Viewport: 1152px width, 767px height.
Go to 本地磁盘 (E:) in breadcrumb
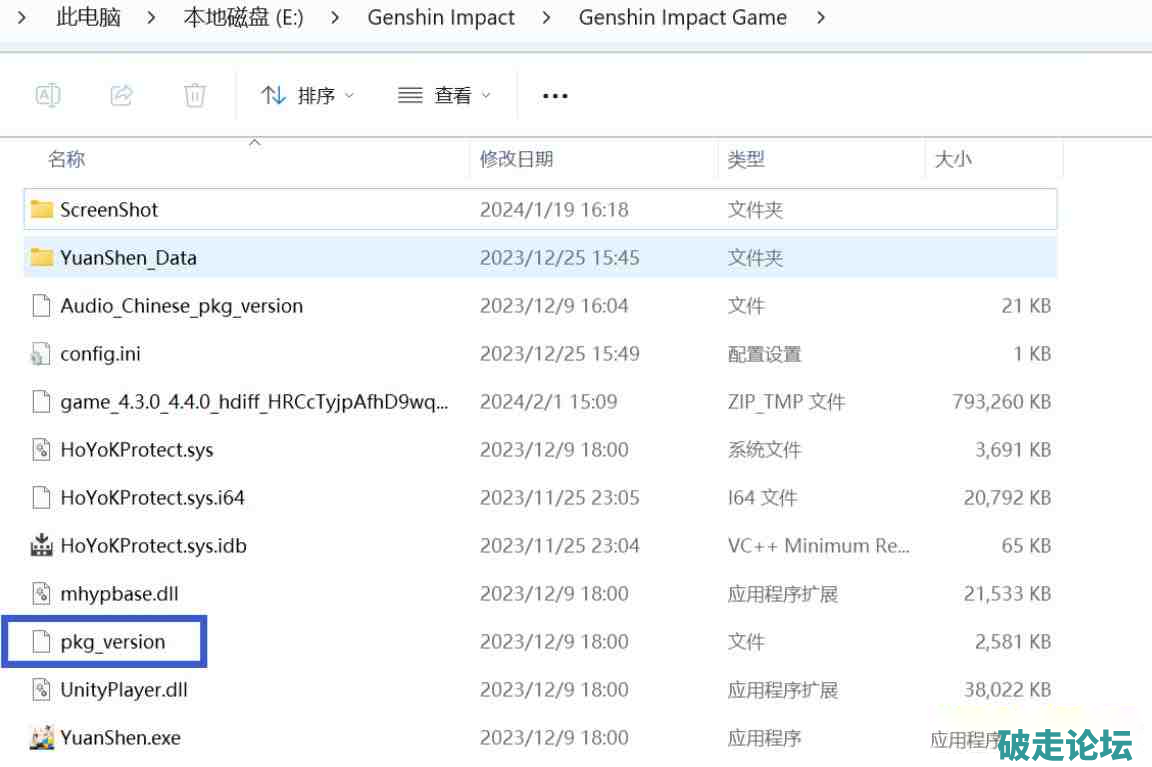click(x=243, y=18)
